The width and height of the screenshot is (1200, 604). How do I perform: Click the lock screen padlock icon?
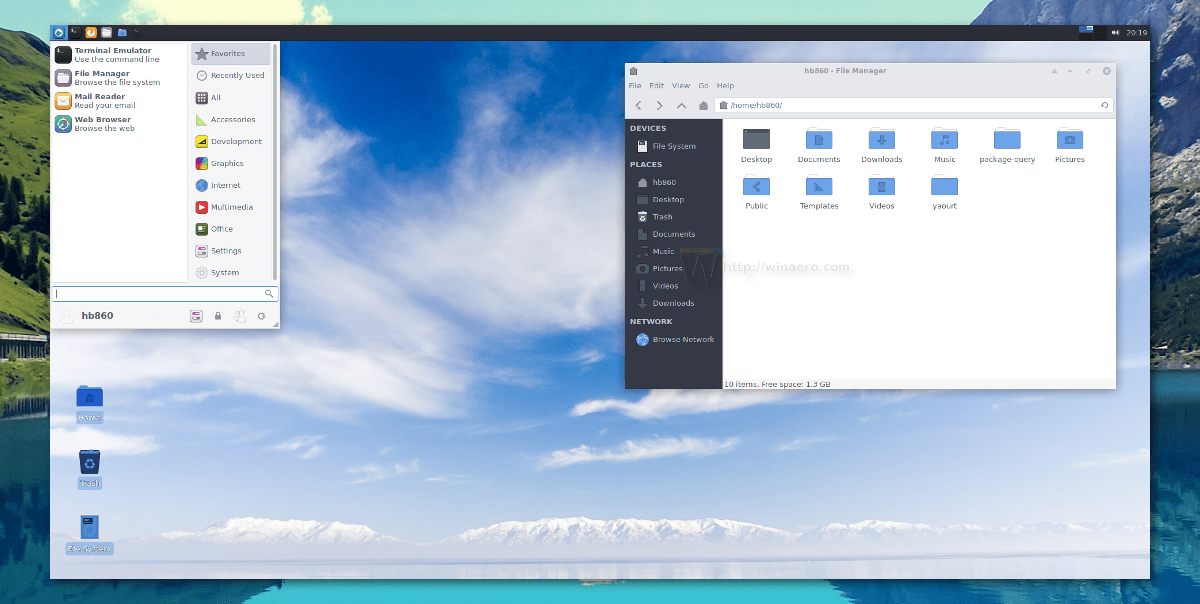[218, 315]
